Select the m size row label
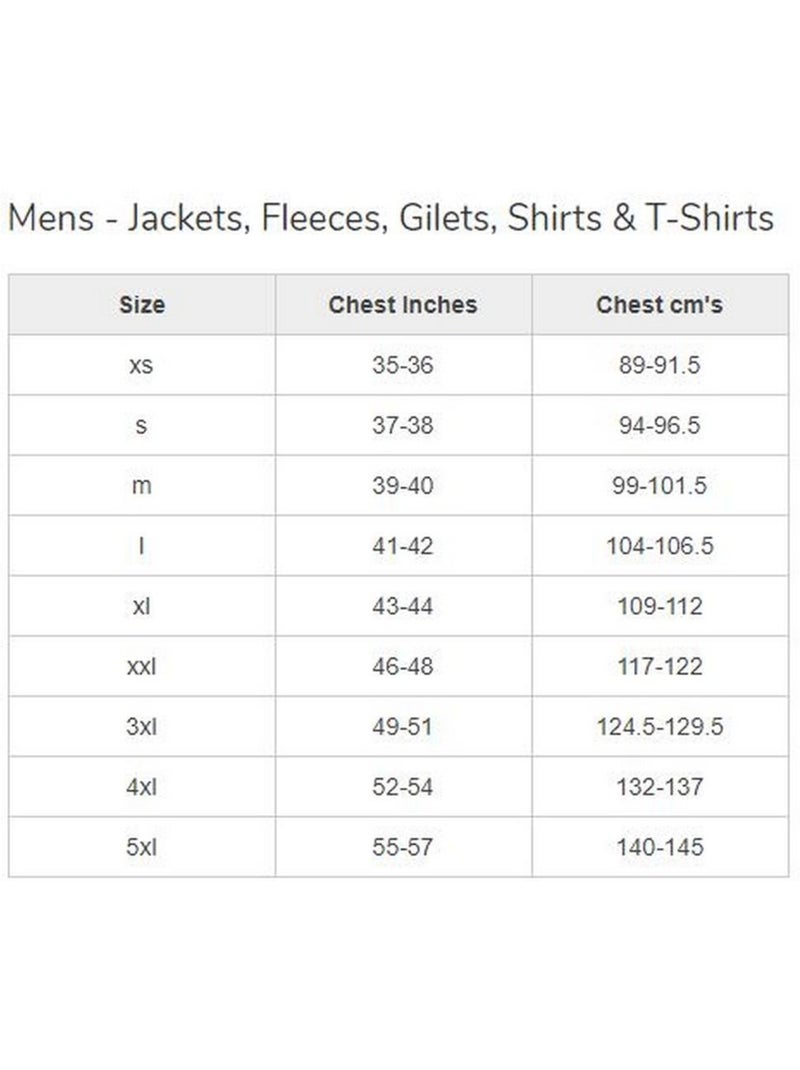 pyautogui.click(x=142, y=485)
